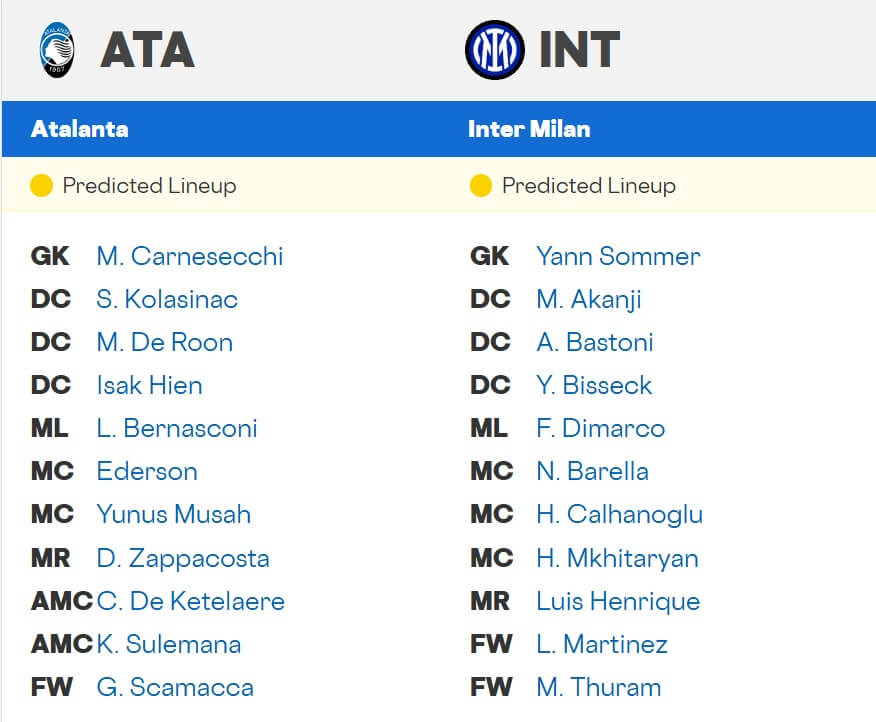
Task: Open M. Carnesecchi's player page
Action: pos(190,256)
